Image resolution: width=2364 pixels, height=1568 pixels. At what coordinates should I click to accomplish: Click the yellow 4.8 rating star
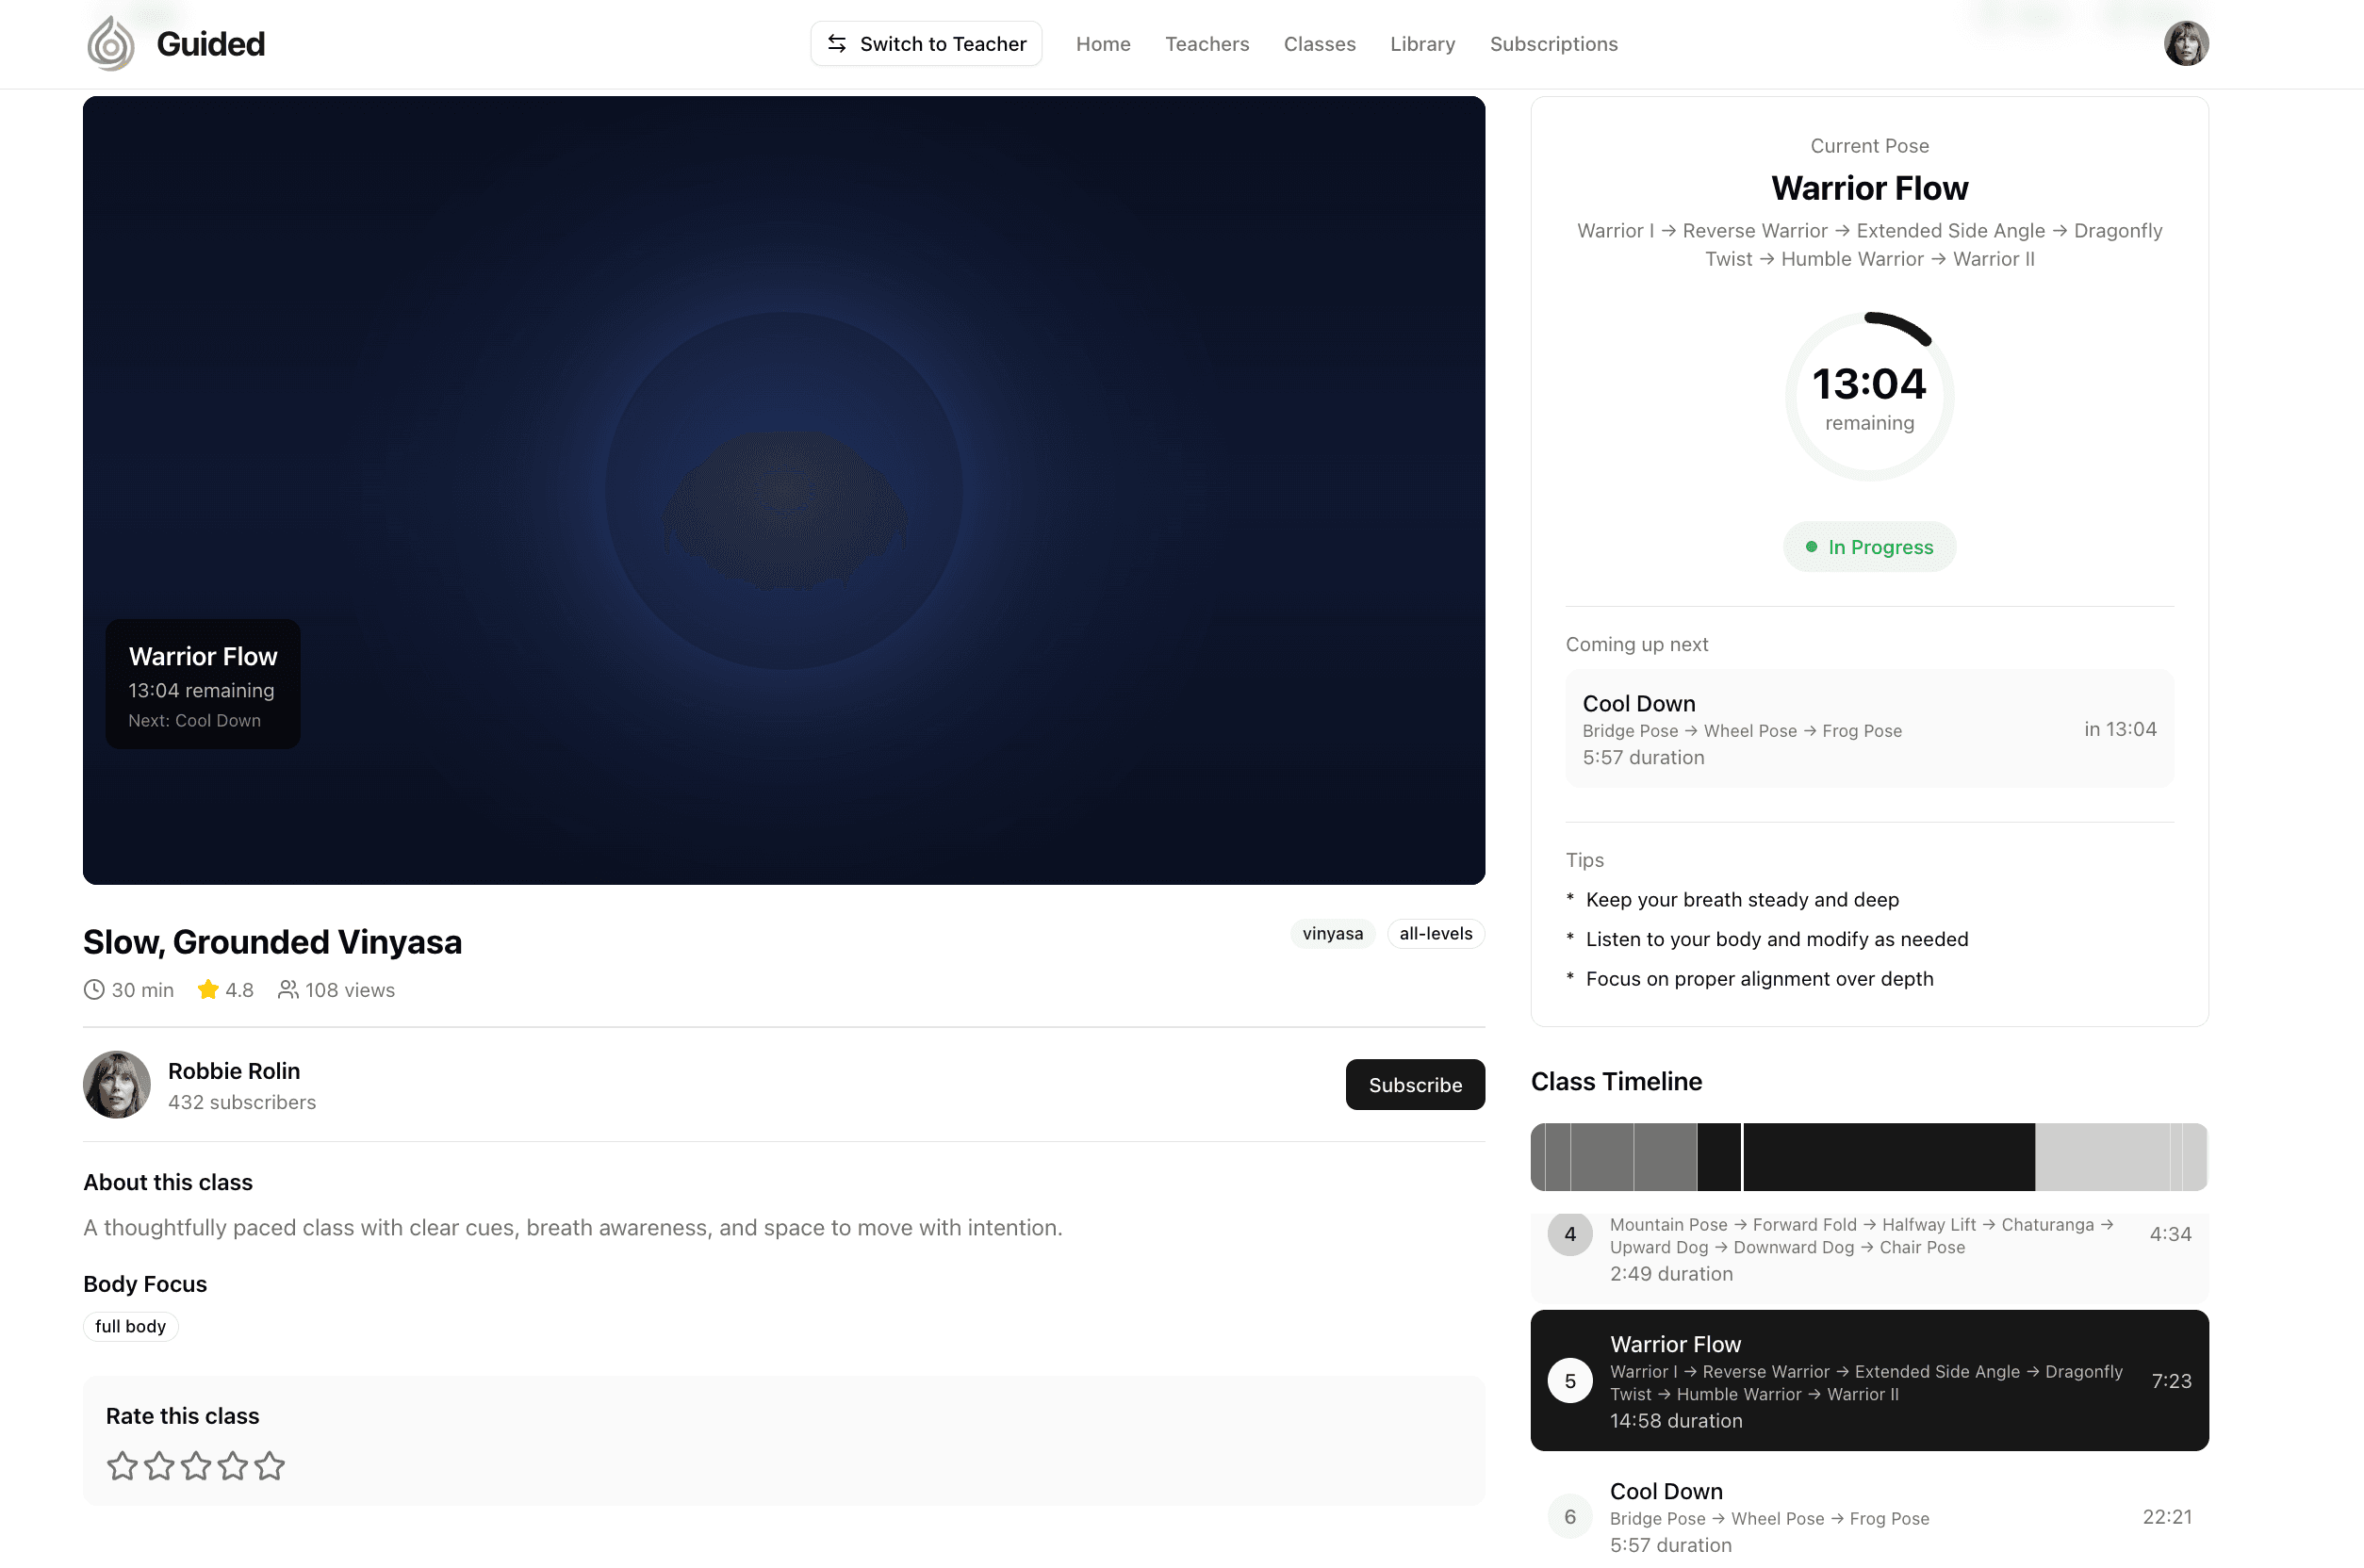pyautogui.click(x=208, y=990)
